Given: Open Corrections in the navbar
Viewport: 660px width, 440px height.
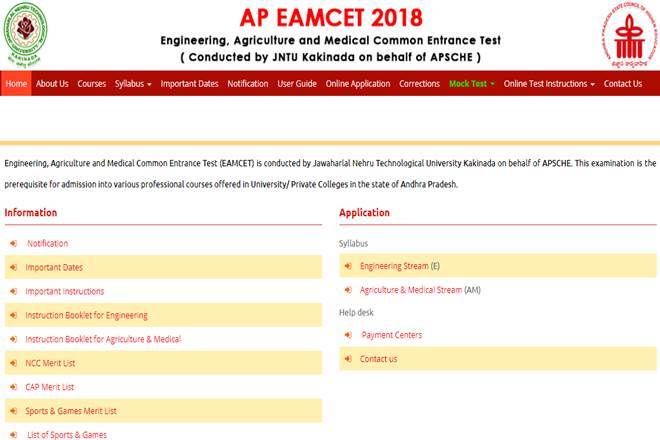Looking at the screenshot, I should 419,84.
